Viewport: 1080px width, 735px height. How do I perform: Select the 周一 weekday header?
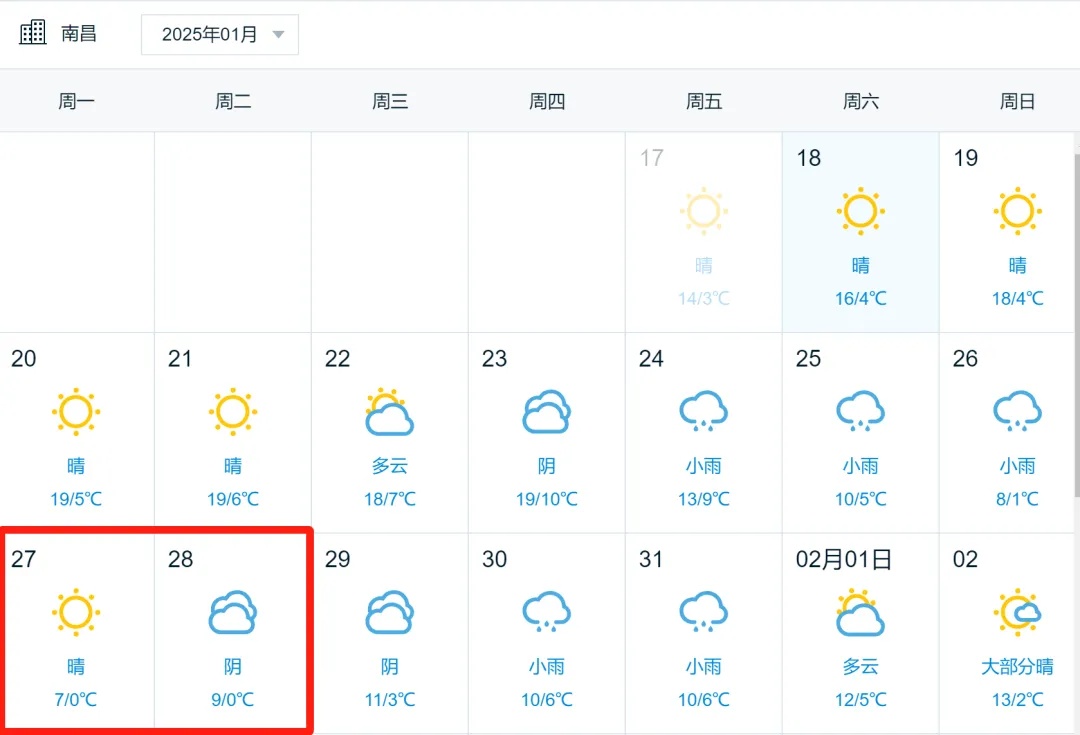point(76,100)
